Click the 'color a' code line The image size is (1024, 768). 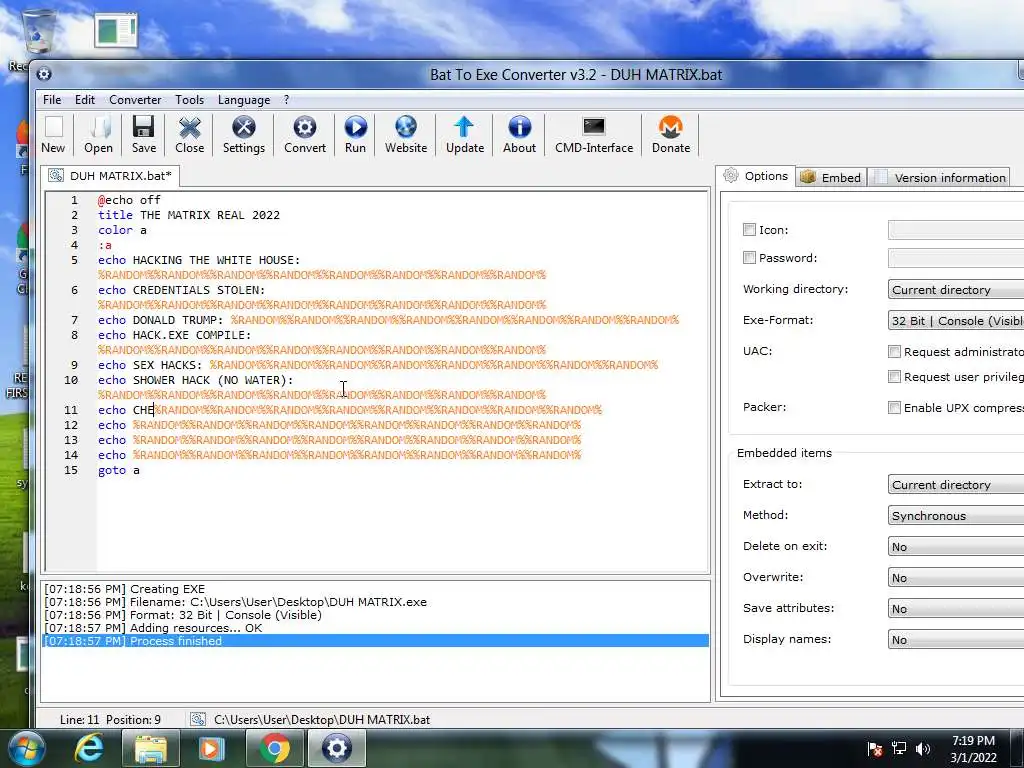point(122,230)
